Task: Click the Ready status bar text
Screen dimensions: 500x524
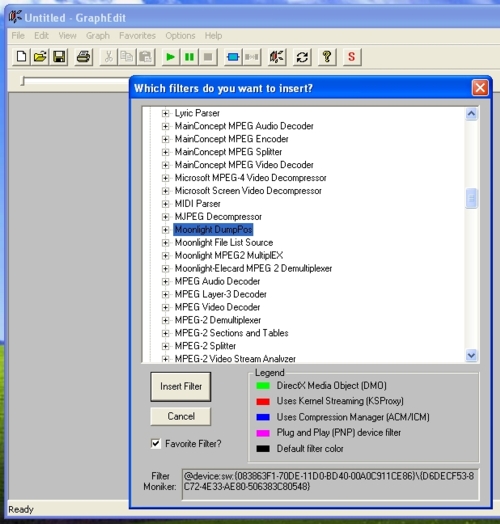Action: coord(21,510)
